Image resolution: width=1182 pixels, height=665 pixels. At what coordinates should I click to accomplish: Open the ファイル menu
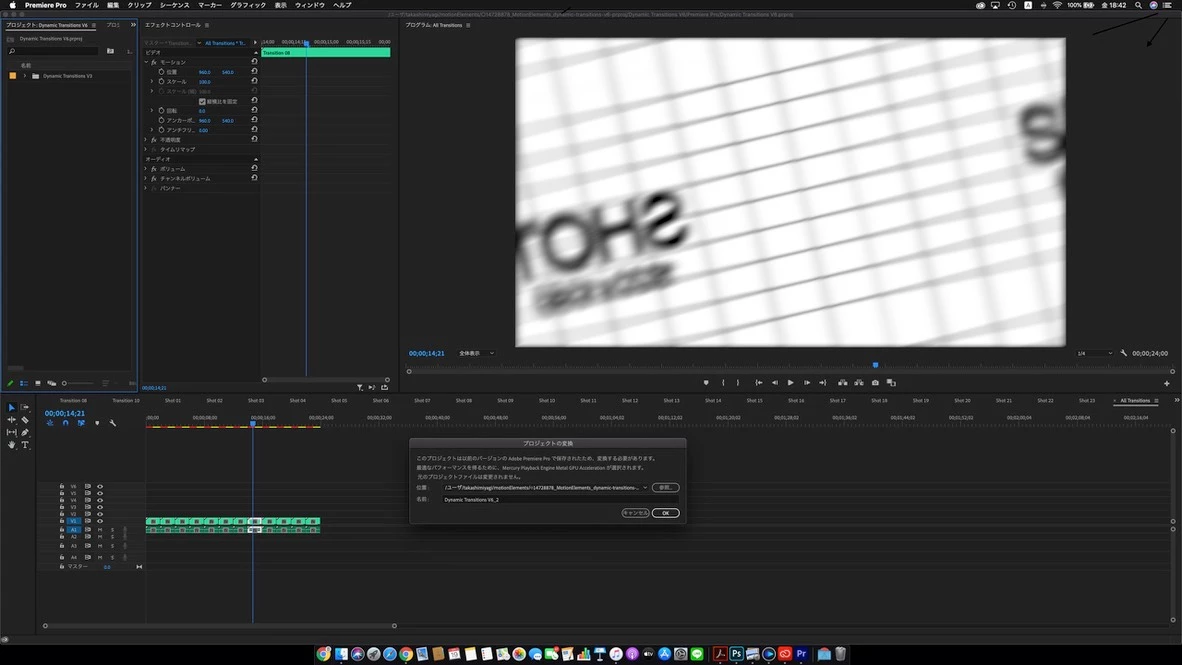87,5
